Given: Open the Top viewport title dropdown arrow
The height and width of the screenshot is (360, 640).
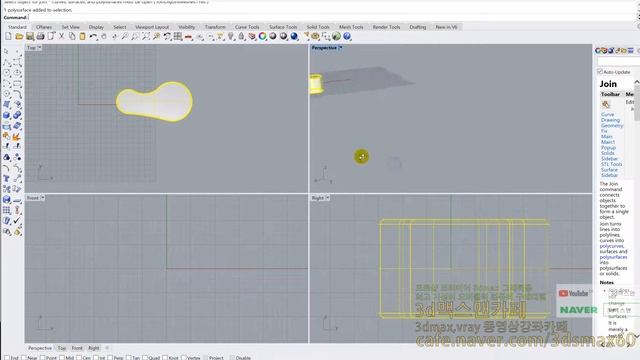Looking at the screenshot, I should click(x=39, y=48).
